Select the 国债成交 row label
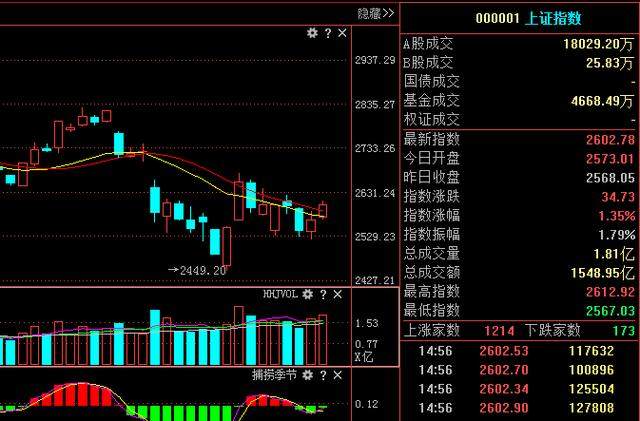The image size is (640, 421). 432,81
